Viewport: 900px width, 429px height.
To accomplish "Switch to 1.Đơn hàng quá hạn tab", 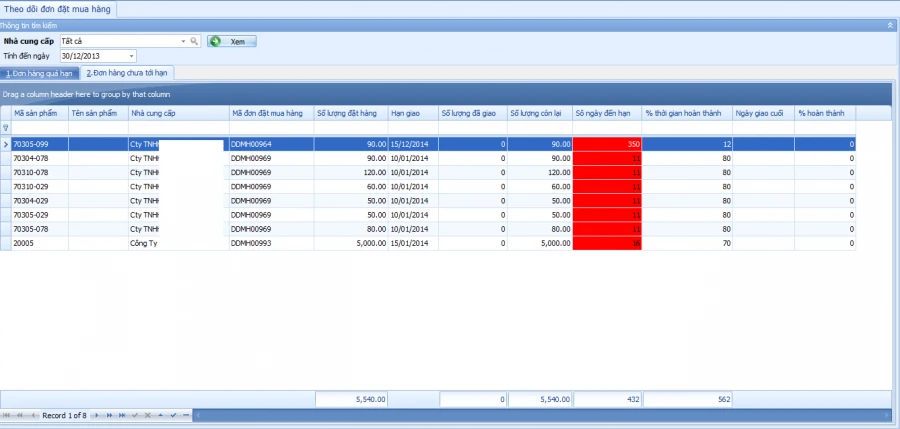I will (x=39, y=74).
